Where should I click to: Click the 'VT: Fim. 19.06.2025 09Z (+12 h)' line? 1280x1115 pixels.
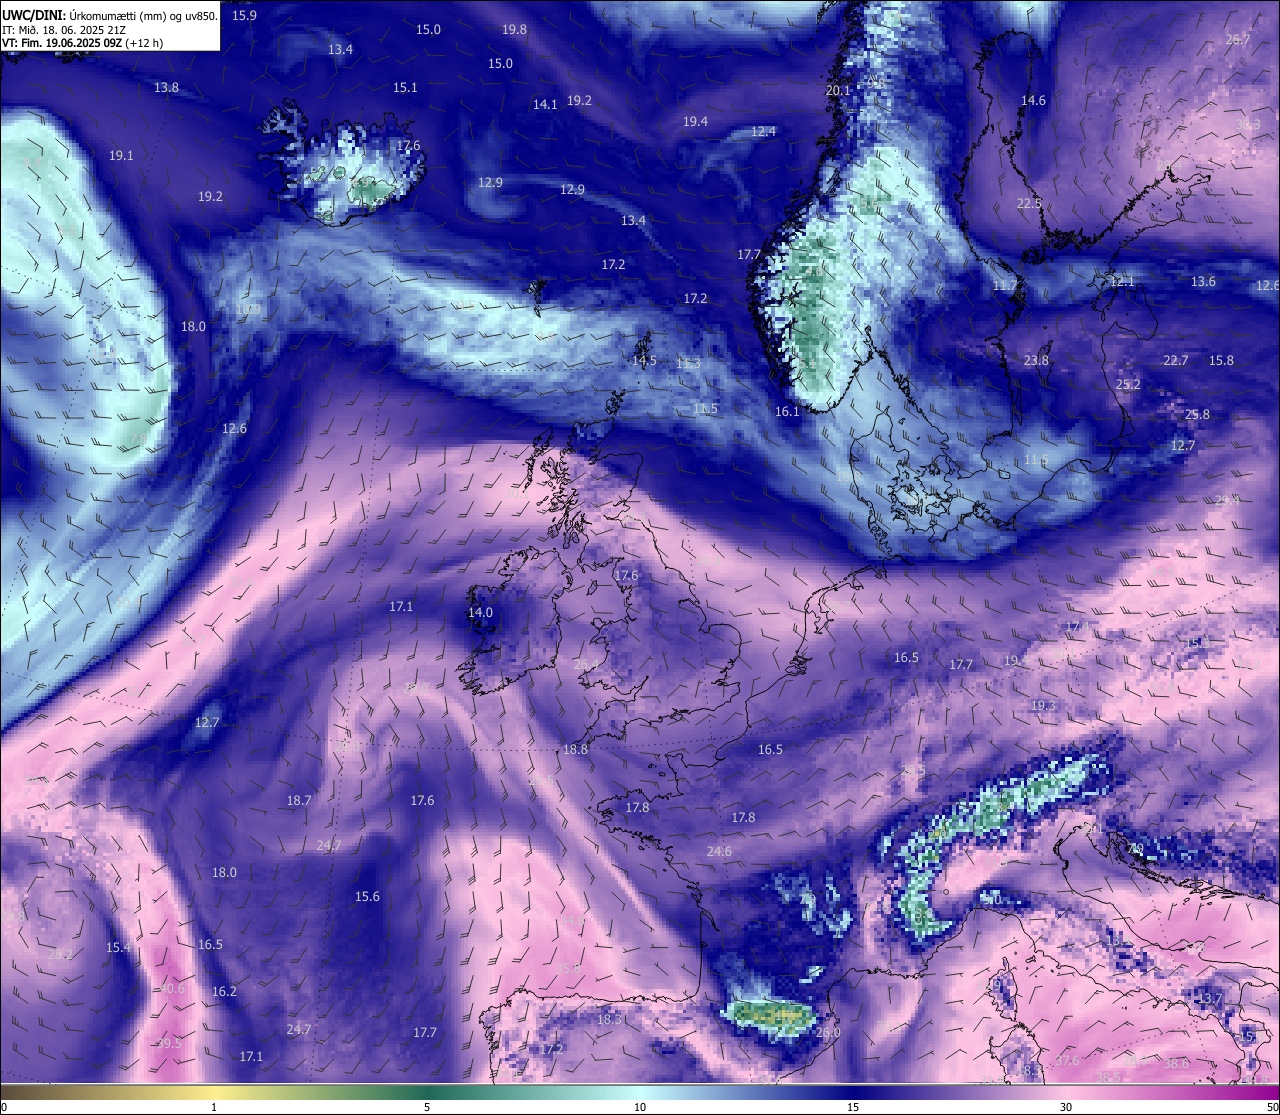[x=82, y=43]
